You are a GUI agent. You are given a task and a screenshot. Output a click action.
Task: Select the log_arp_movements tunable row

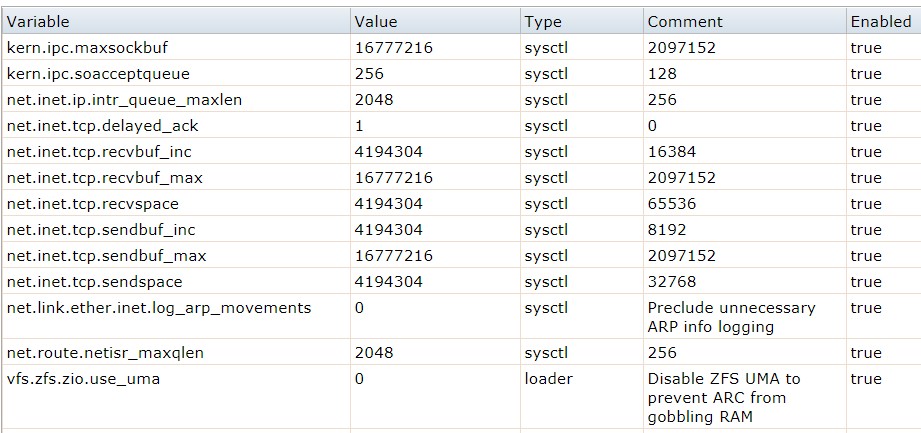tap(158, 308)
